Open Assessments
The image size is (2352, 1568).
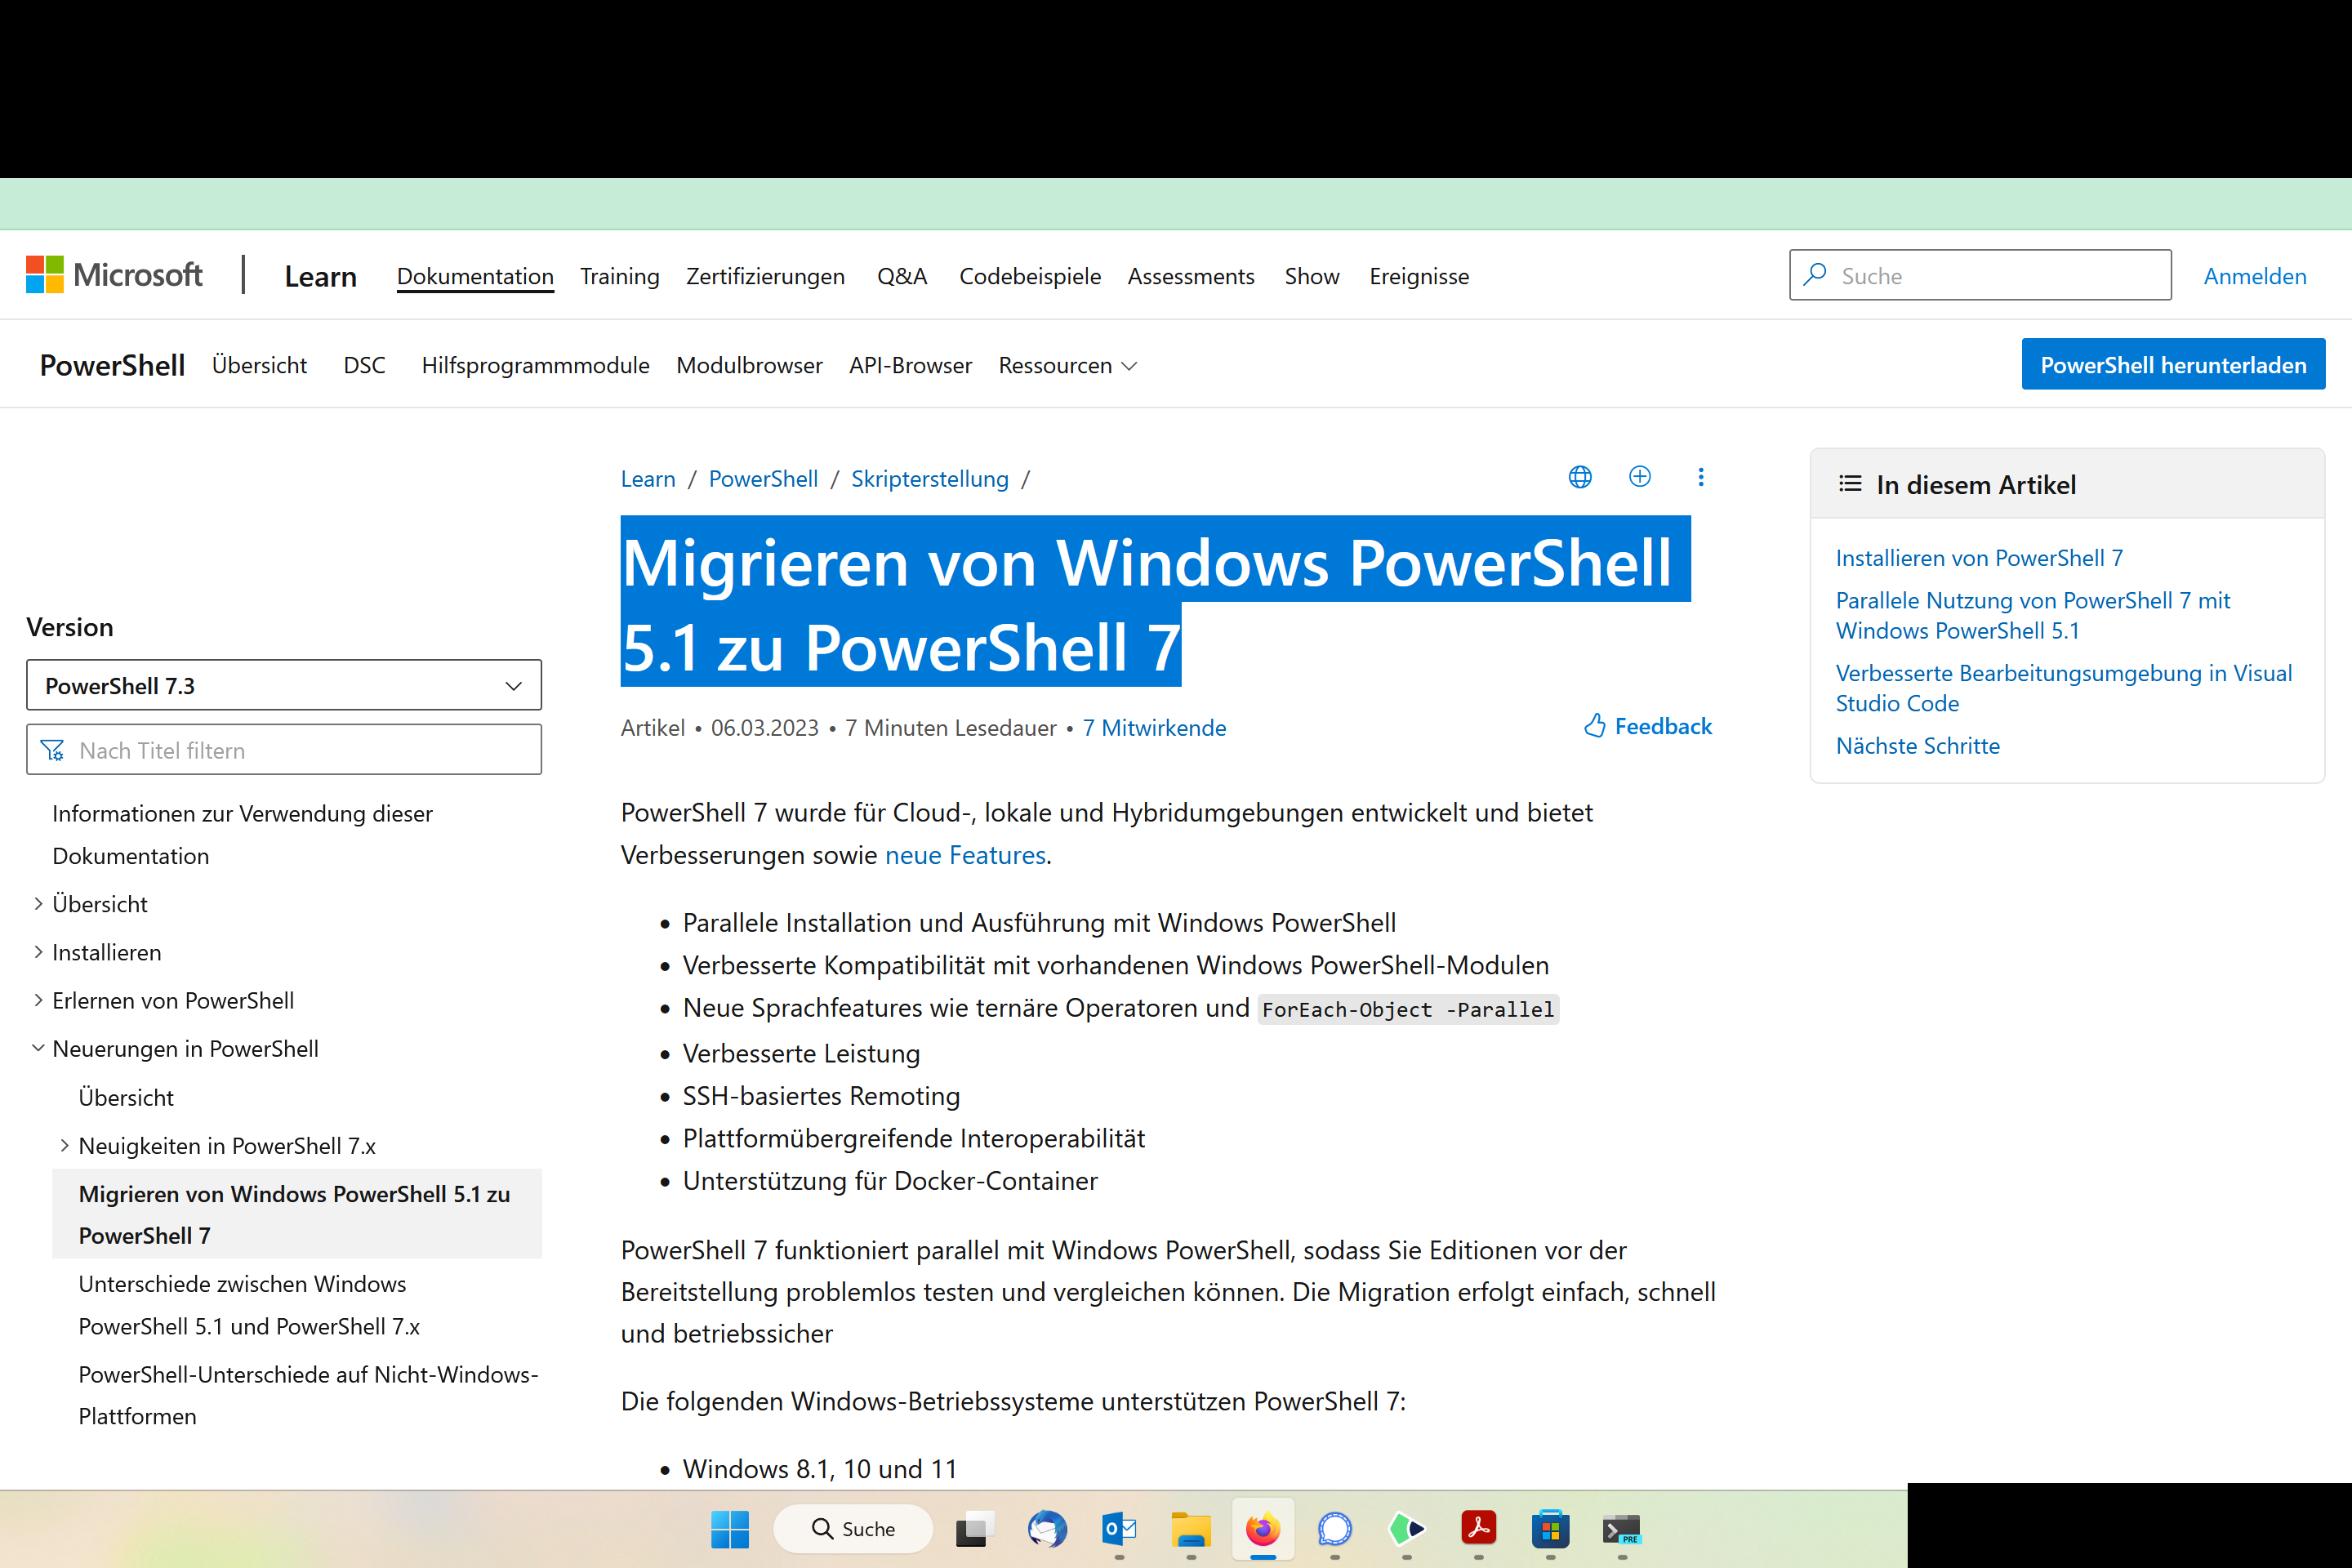tap(1191, 276)
